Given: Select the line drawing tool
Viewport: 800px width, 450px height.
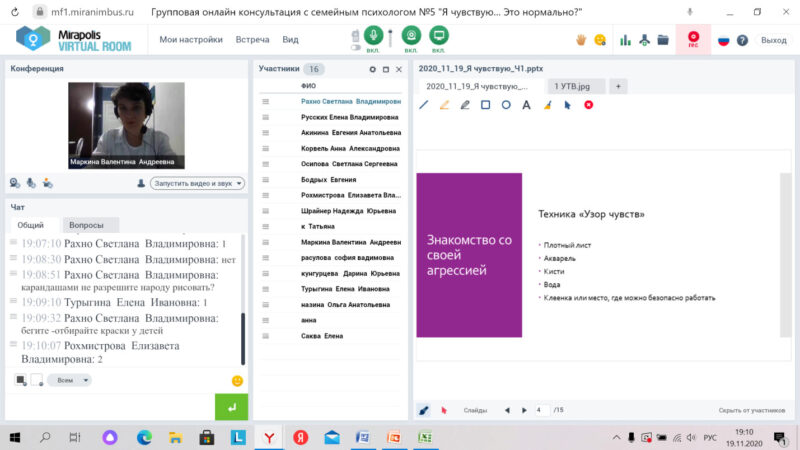Looking at the screenshot, I should [x=423, y=105].
